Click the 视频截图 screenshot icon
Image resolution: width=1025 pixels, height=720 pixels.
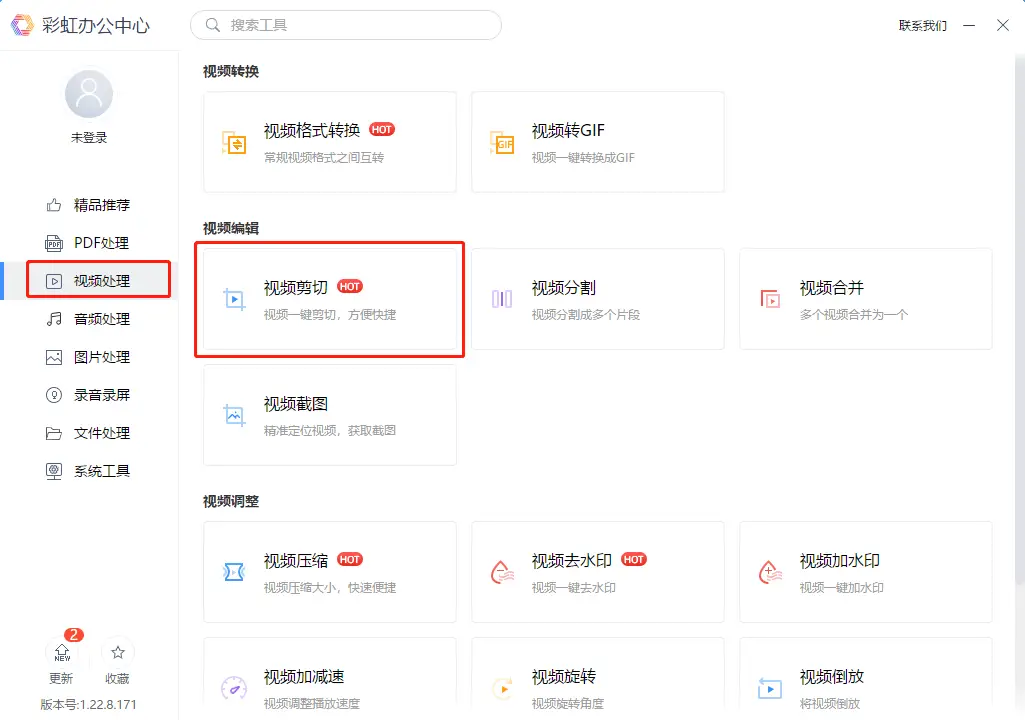point(234,415)
